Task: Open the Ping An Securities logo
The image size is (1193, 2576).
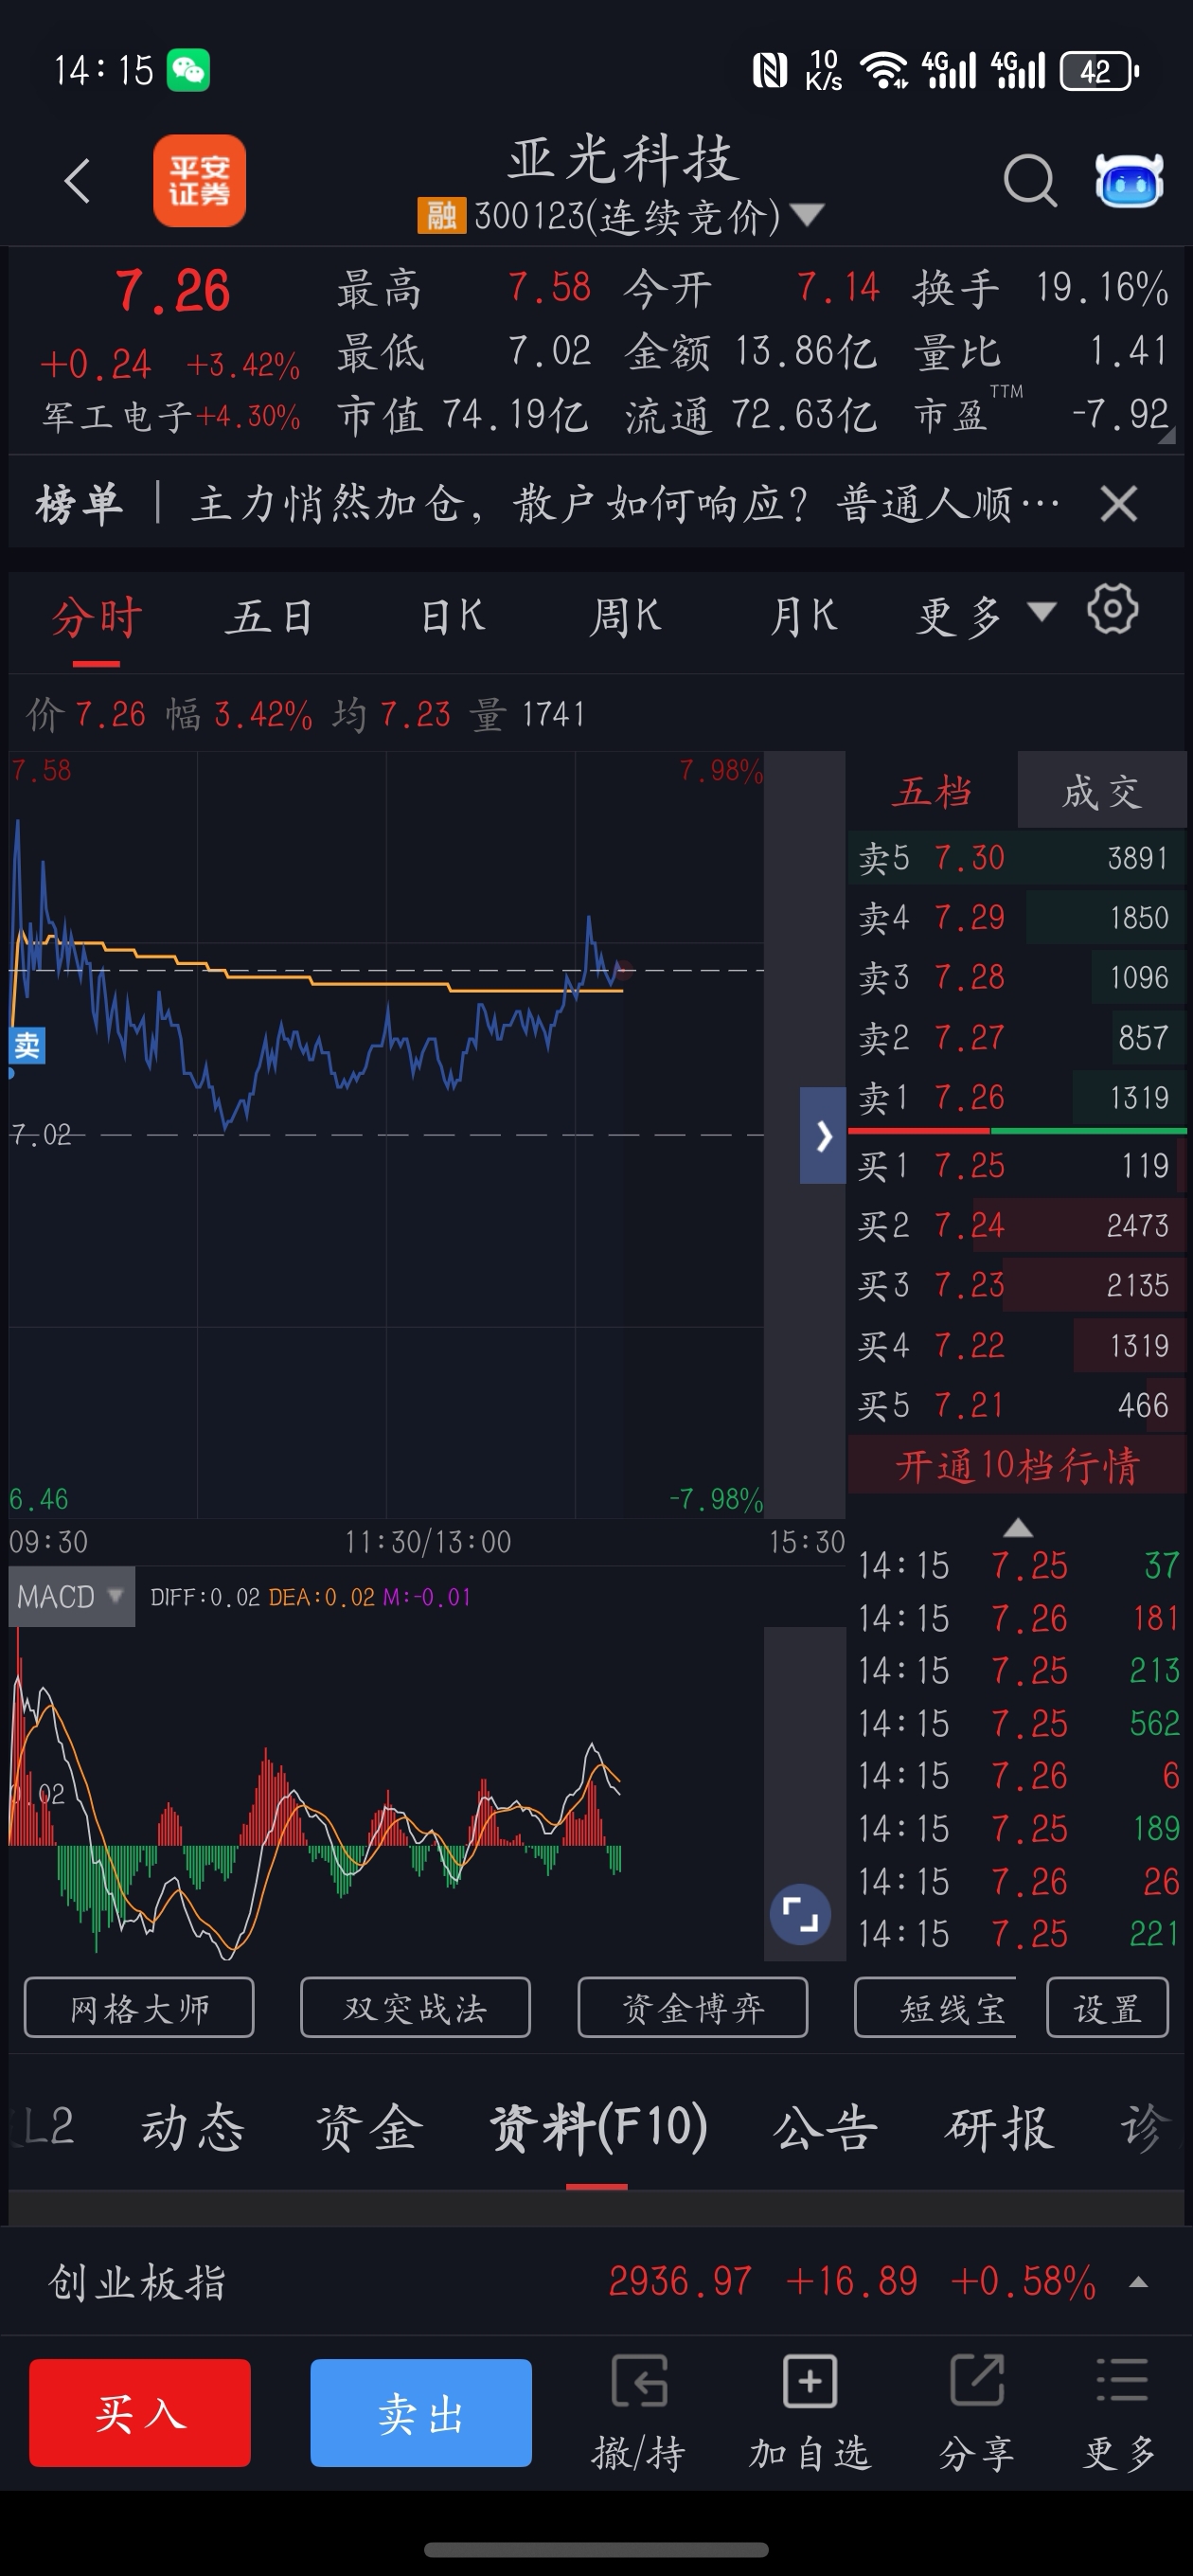Action: [x=199, y=180]
